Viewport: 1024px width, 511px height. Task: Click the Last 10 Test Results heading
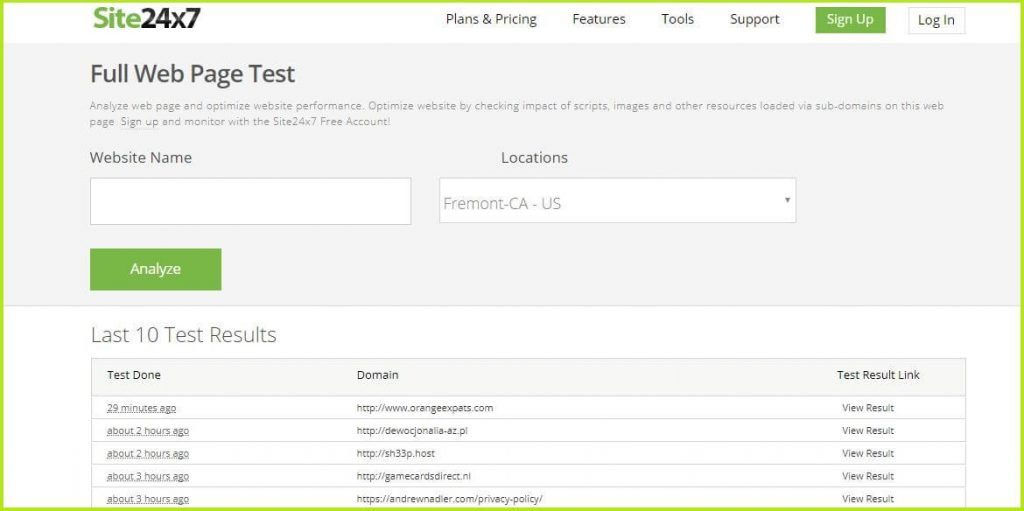[184, 335]
